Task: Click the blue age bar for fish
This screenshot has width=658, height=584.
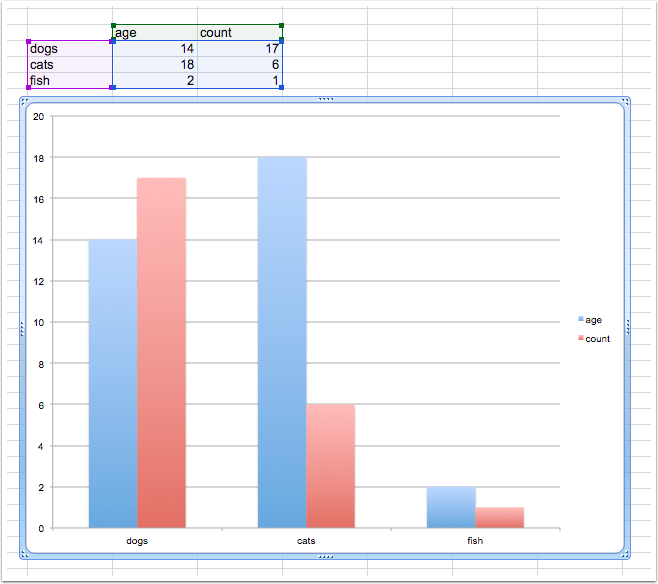Action: [x=451, y=507]
